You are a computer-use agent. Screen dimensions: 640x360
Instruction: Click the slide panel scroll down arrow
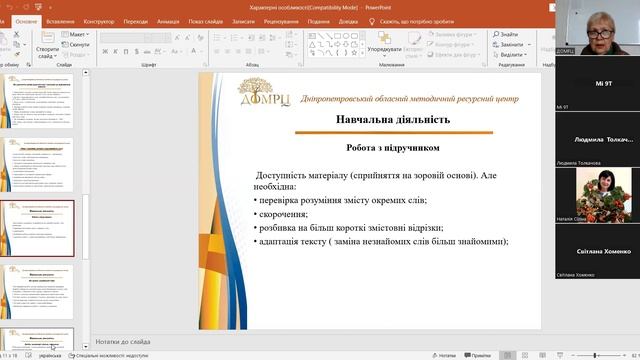85,347
